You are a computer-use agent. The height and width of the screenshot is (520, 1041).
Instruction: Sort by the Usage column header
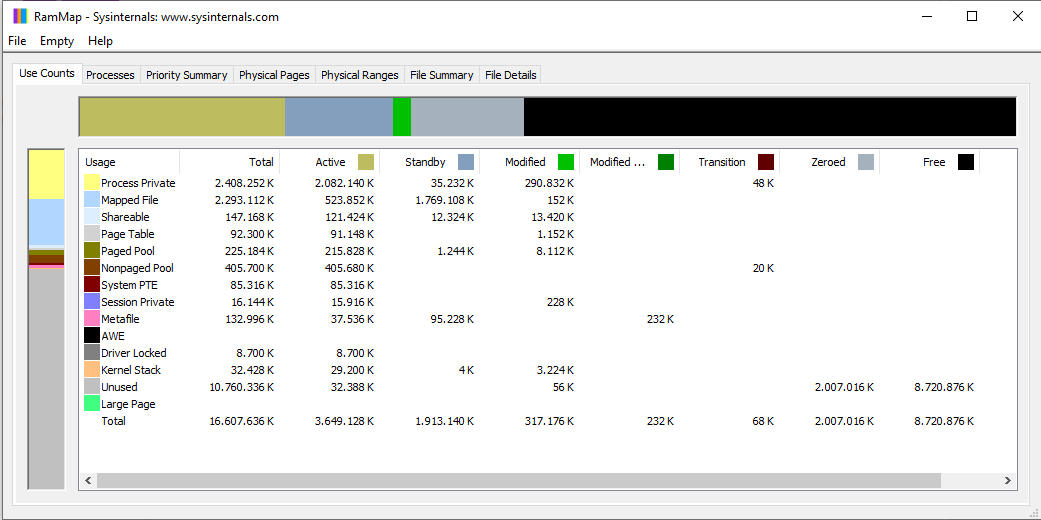coord(129,162)
